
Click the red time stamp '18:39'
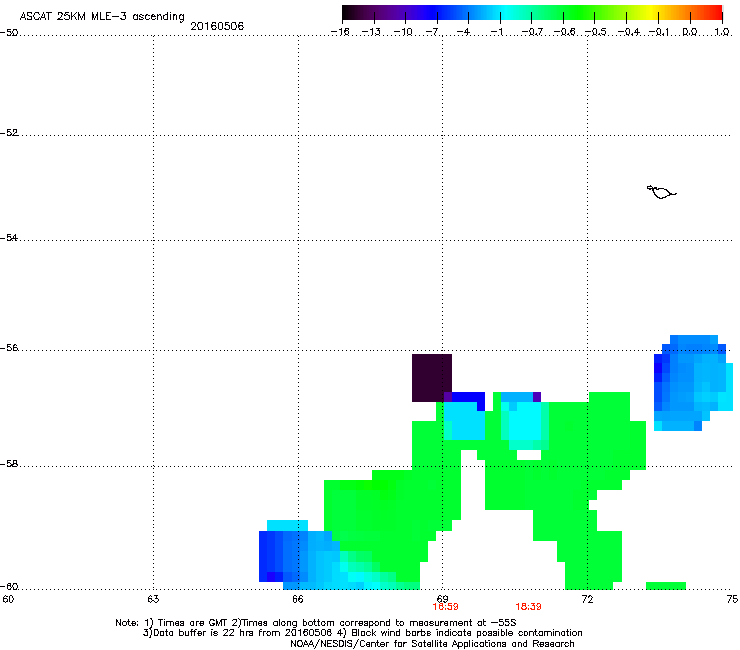coord(528,607)
